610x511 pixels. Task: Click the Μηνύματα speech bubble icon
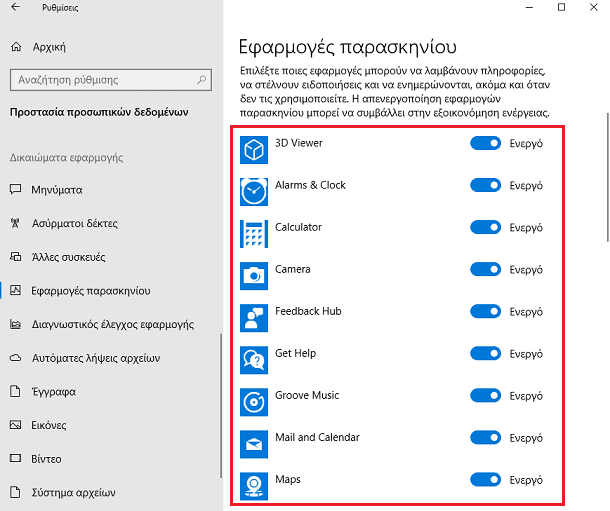15,189
